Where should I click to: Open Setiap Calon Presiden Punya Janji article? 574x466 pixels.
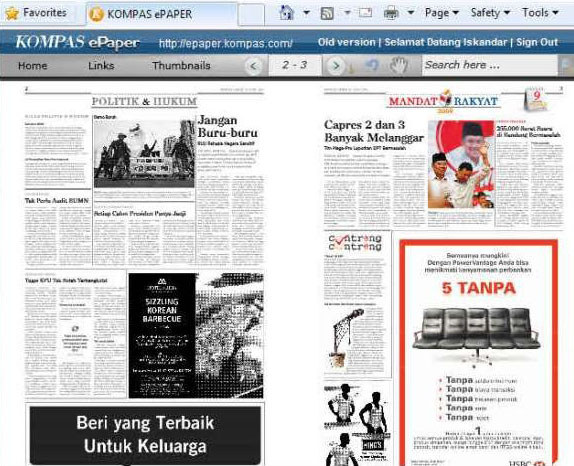point(140,213)
